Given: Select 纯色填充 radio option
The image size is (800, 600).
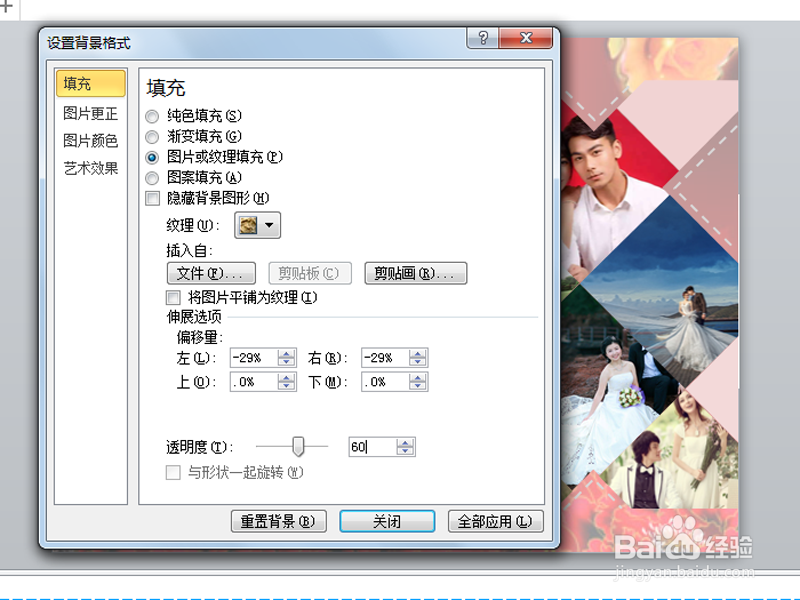Looking at the screenshot, I should tap(152, 116).
